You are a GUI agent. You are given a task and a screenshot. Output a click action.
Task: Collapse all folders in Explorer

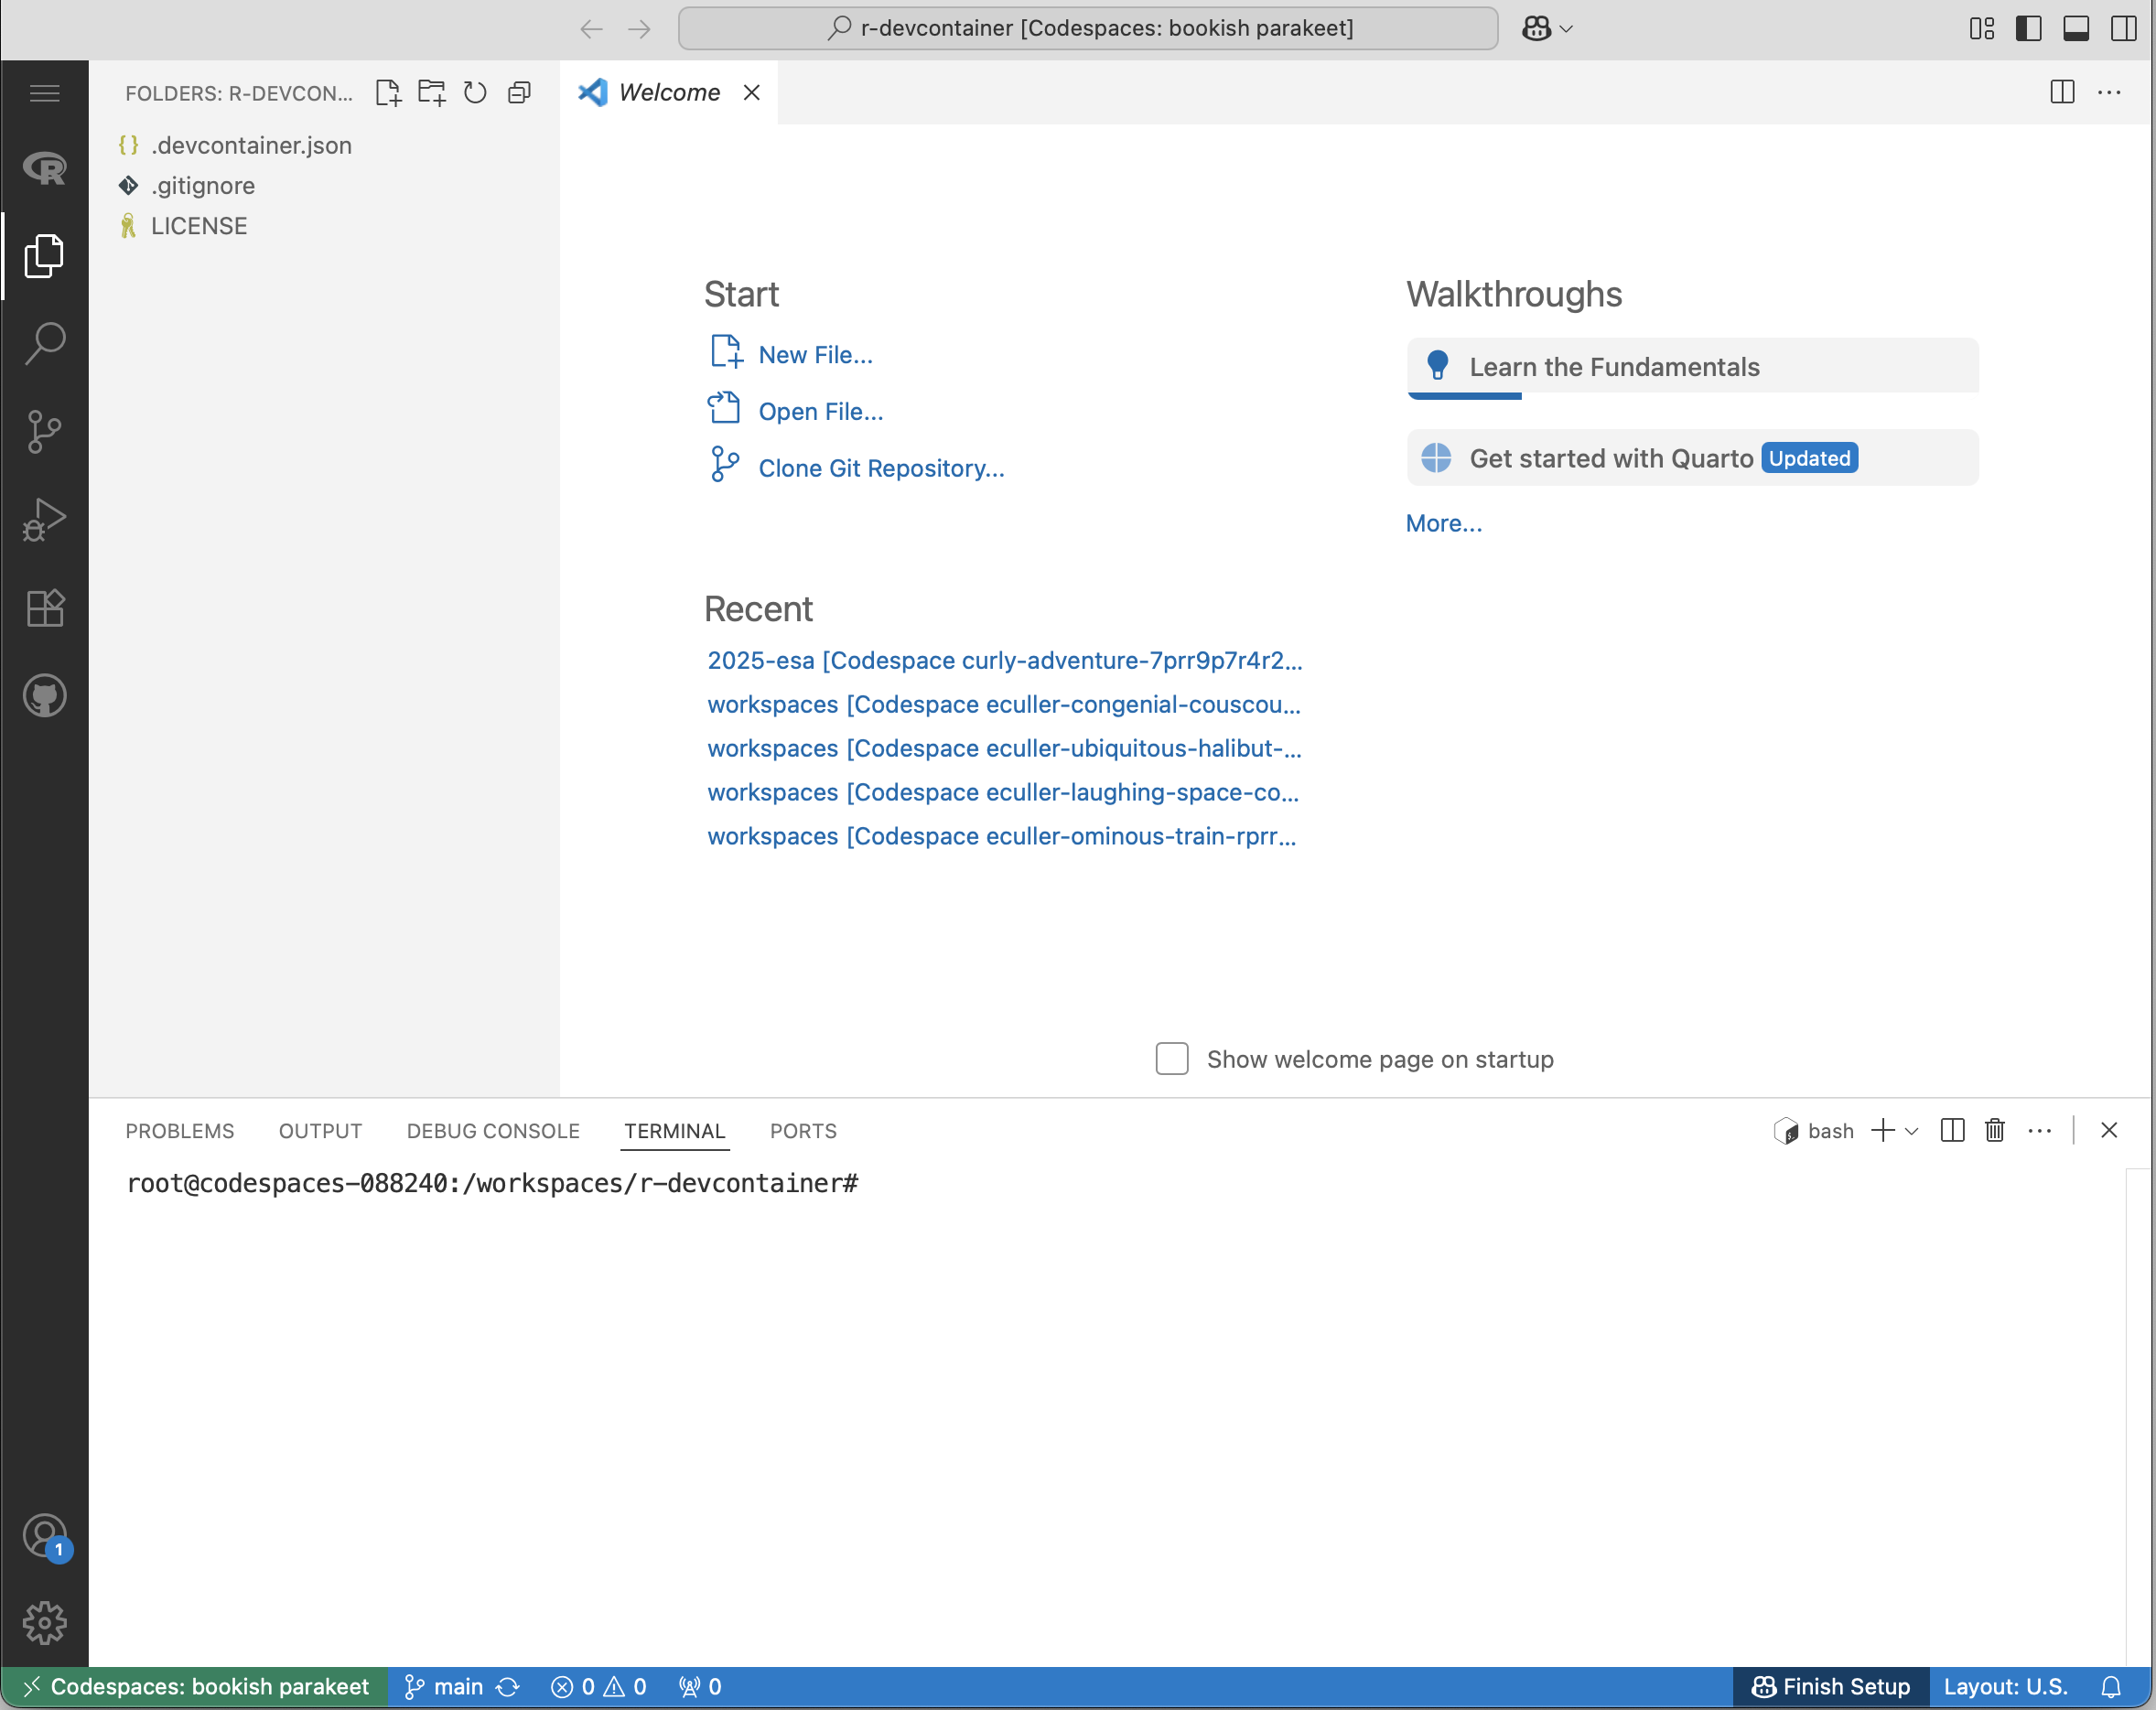tap(519, 93)
